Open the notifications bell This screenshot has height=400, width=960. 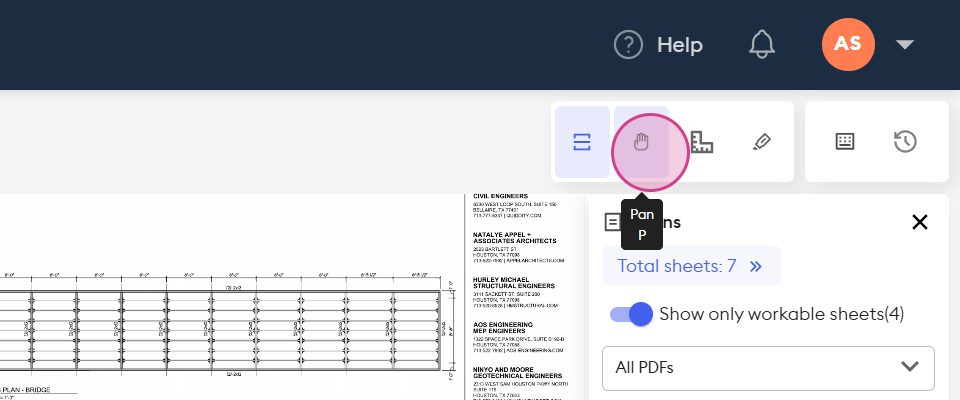(762, 44)
